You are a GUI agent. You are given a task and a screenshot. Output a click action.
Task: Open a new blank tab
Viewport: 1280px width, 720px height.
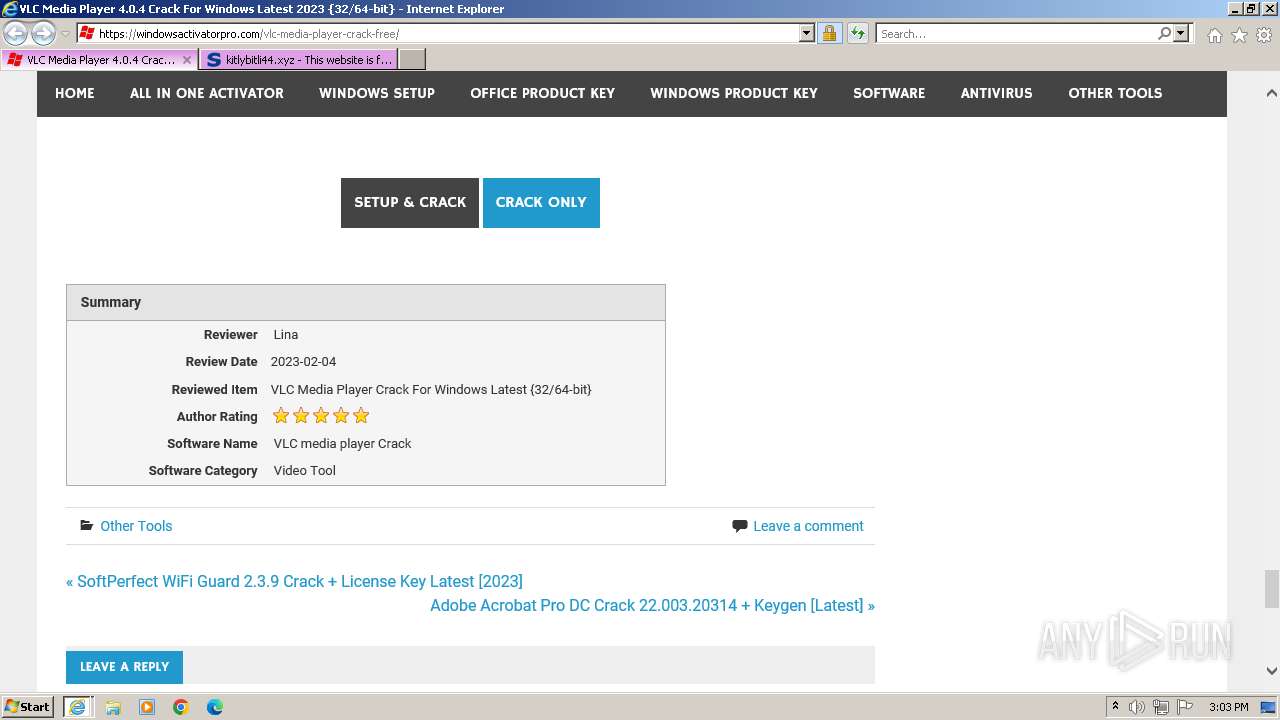pyautogui.click(x=412, y=60)
